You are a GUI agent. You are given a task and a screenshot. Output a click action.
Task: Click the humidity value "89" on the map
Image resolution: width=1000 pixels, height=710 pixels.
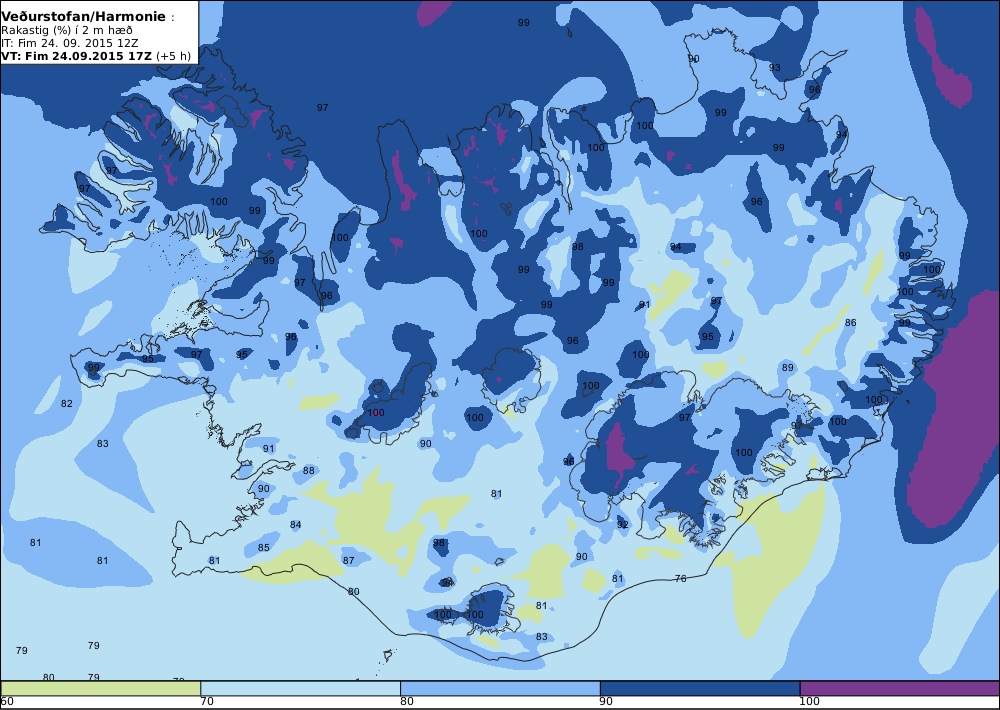click(788, 367)
